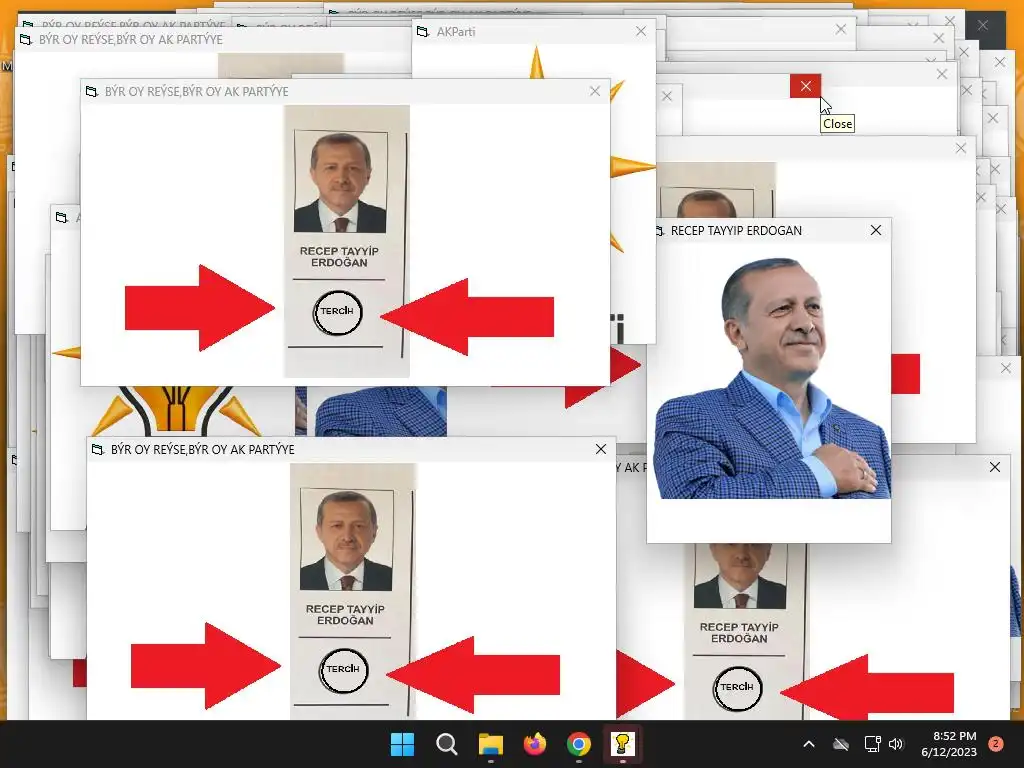Select the light bulb app on taskbar
This screenshot has width=1024, height=768.
pyautogui.click(x=622, y=744)
